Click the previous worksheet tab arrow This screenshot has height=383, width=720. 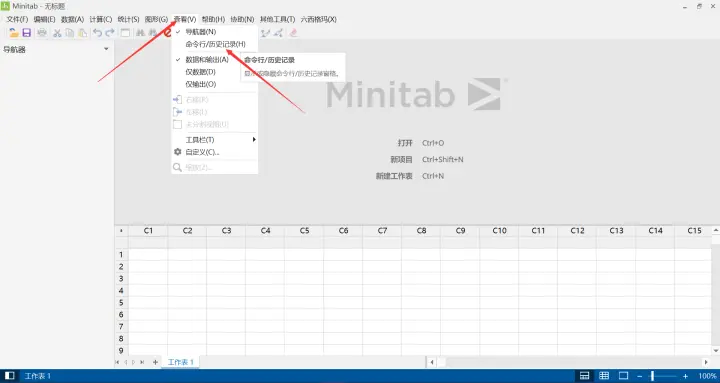[126, 362]
